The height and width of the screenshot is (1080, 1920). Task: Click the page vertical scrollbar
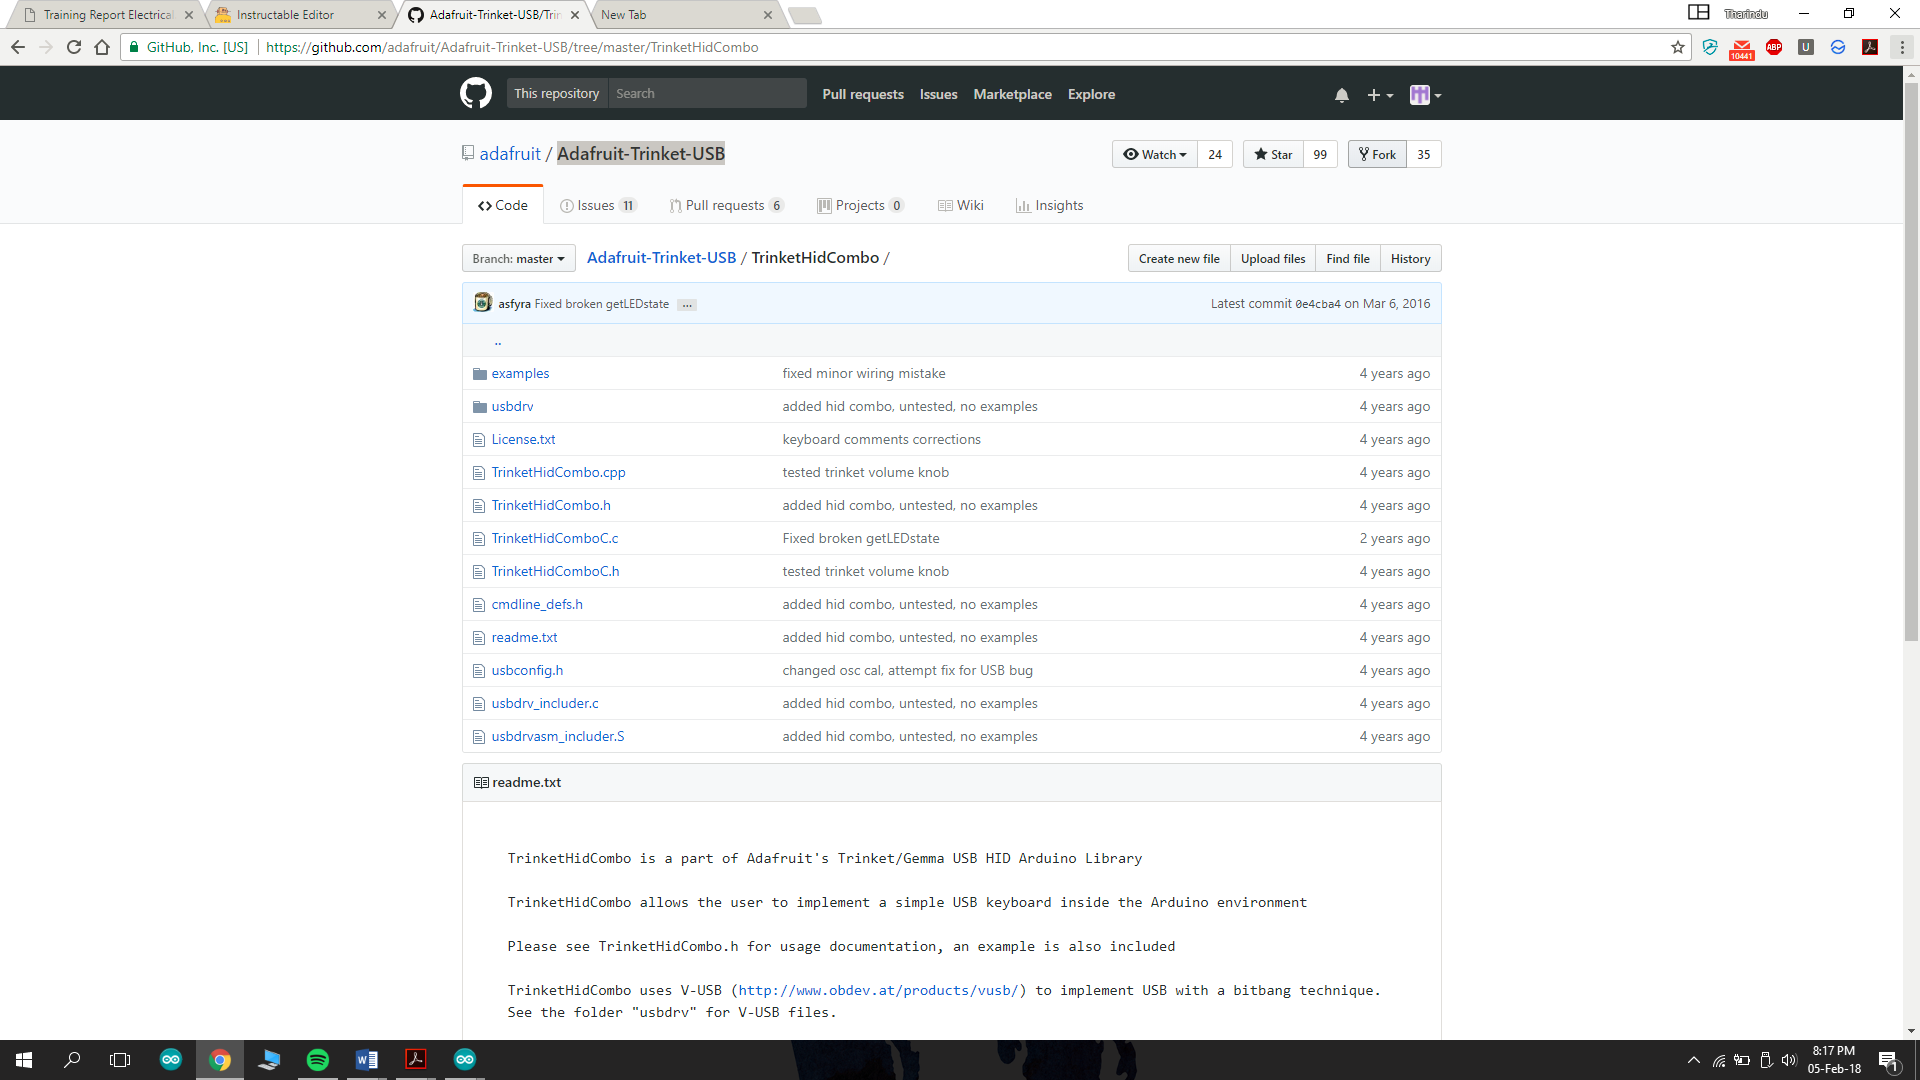tap(1910, 360)
